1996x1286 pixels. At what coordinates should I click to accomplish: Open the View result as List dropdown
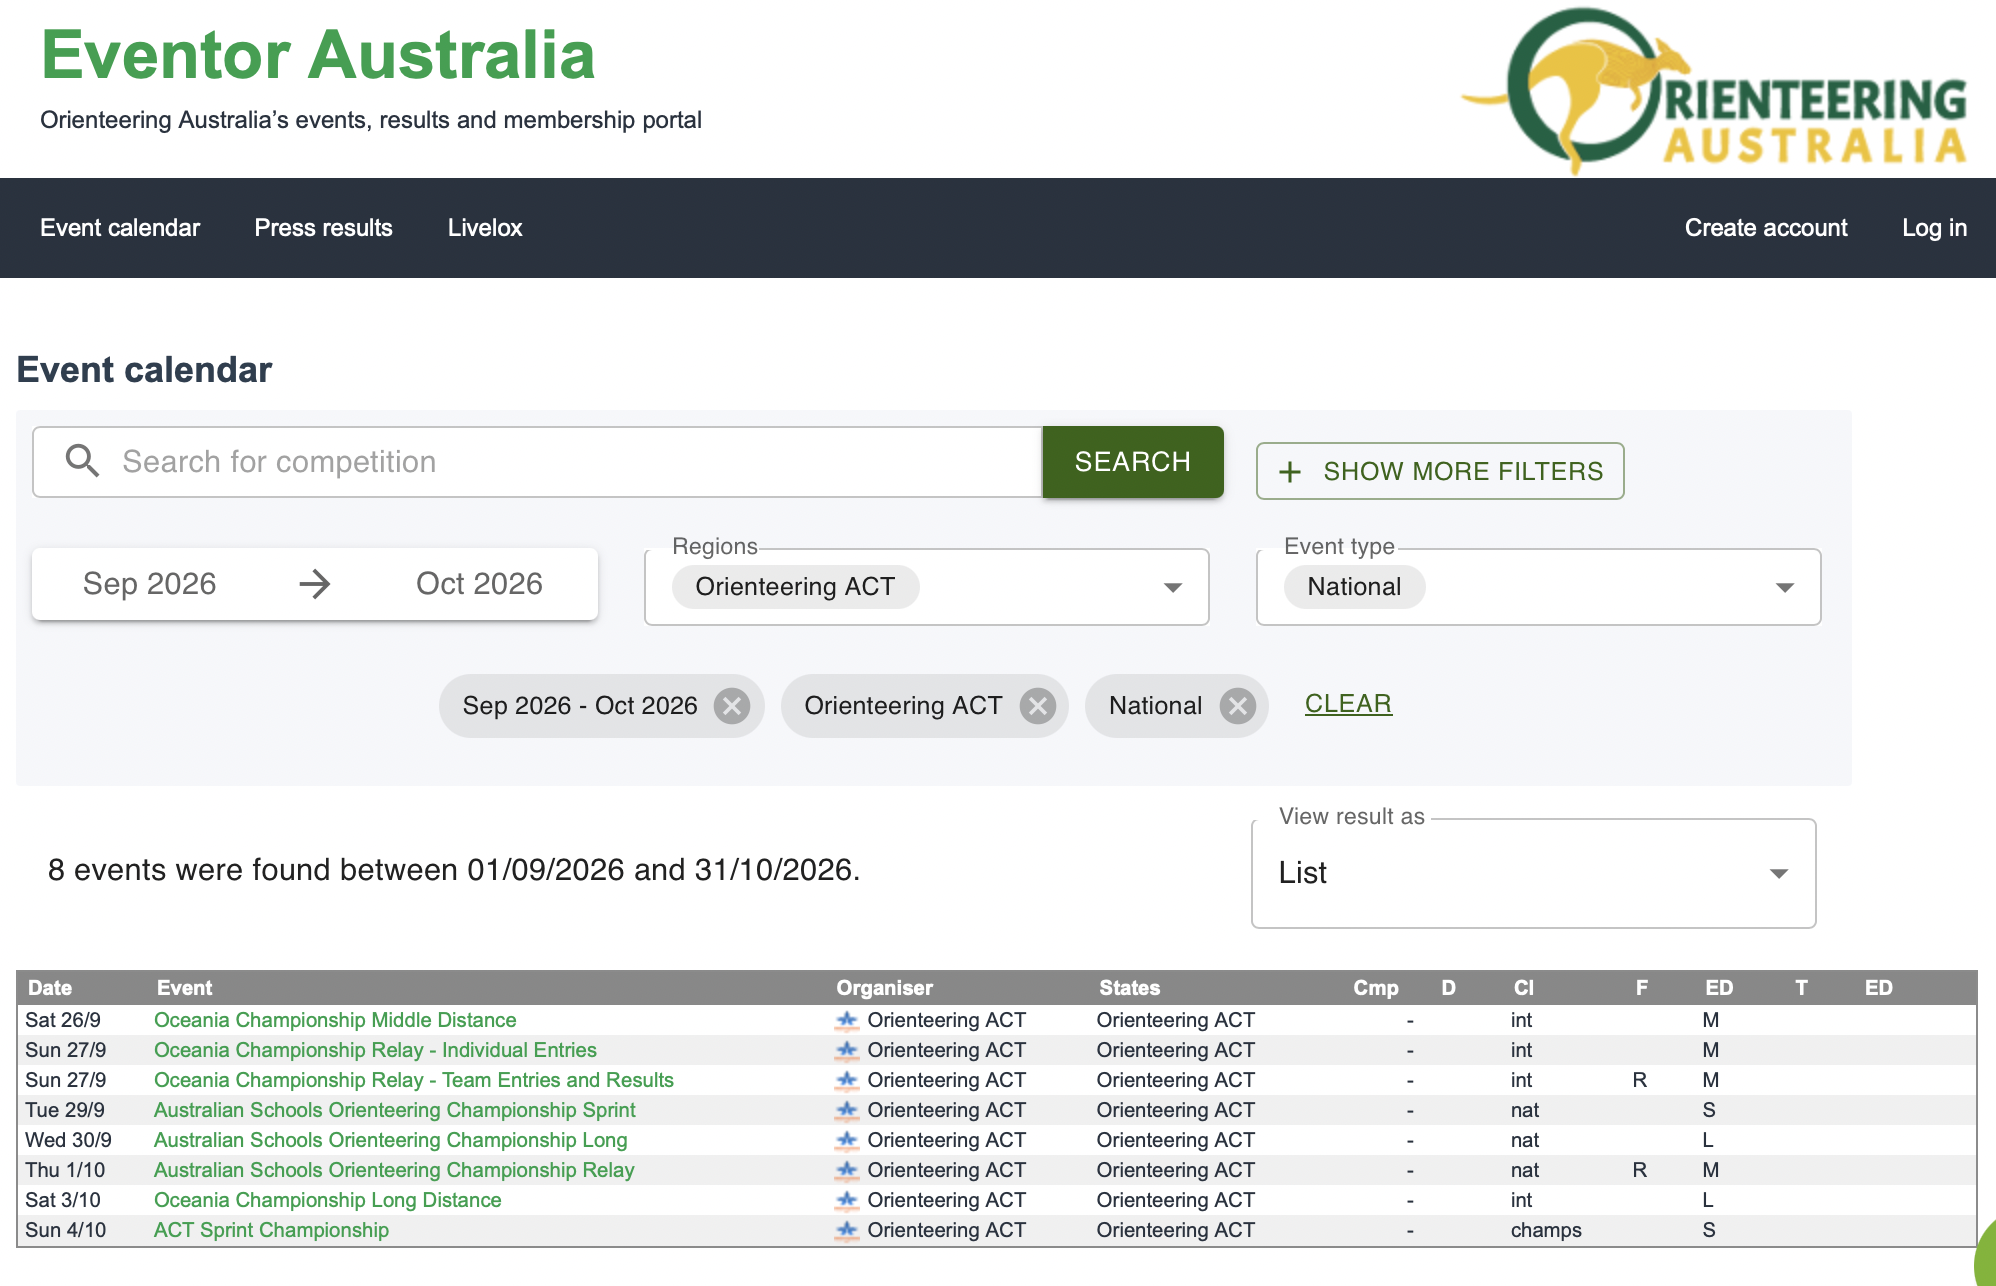[x=1779, y=873]
